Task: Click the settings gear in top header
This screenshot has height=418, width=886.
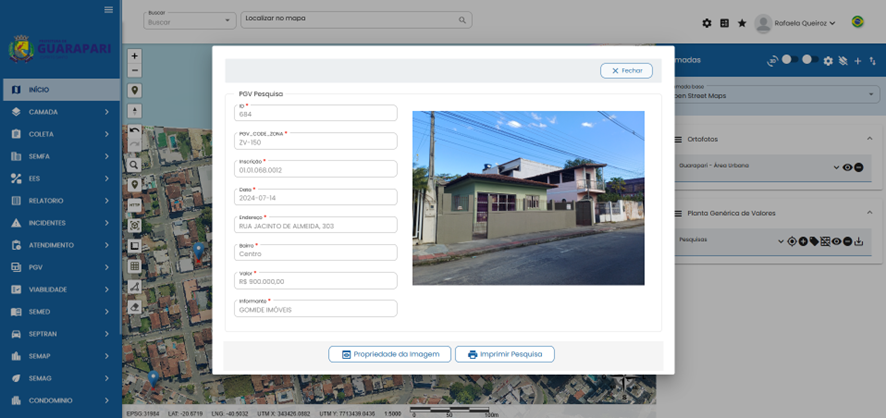Action: [x=707, y=23]
